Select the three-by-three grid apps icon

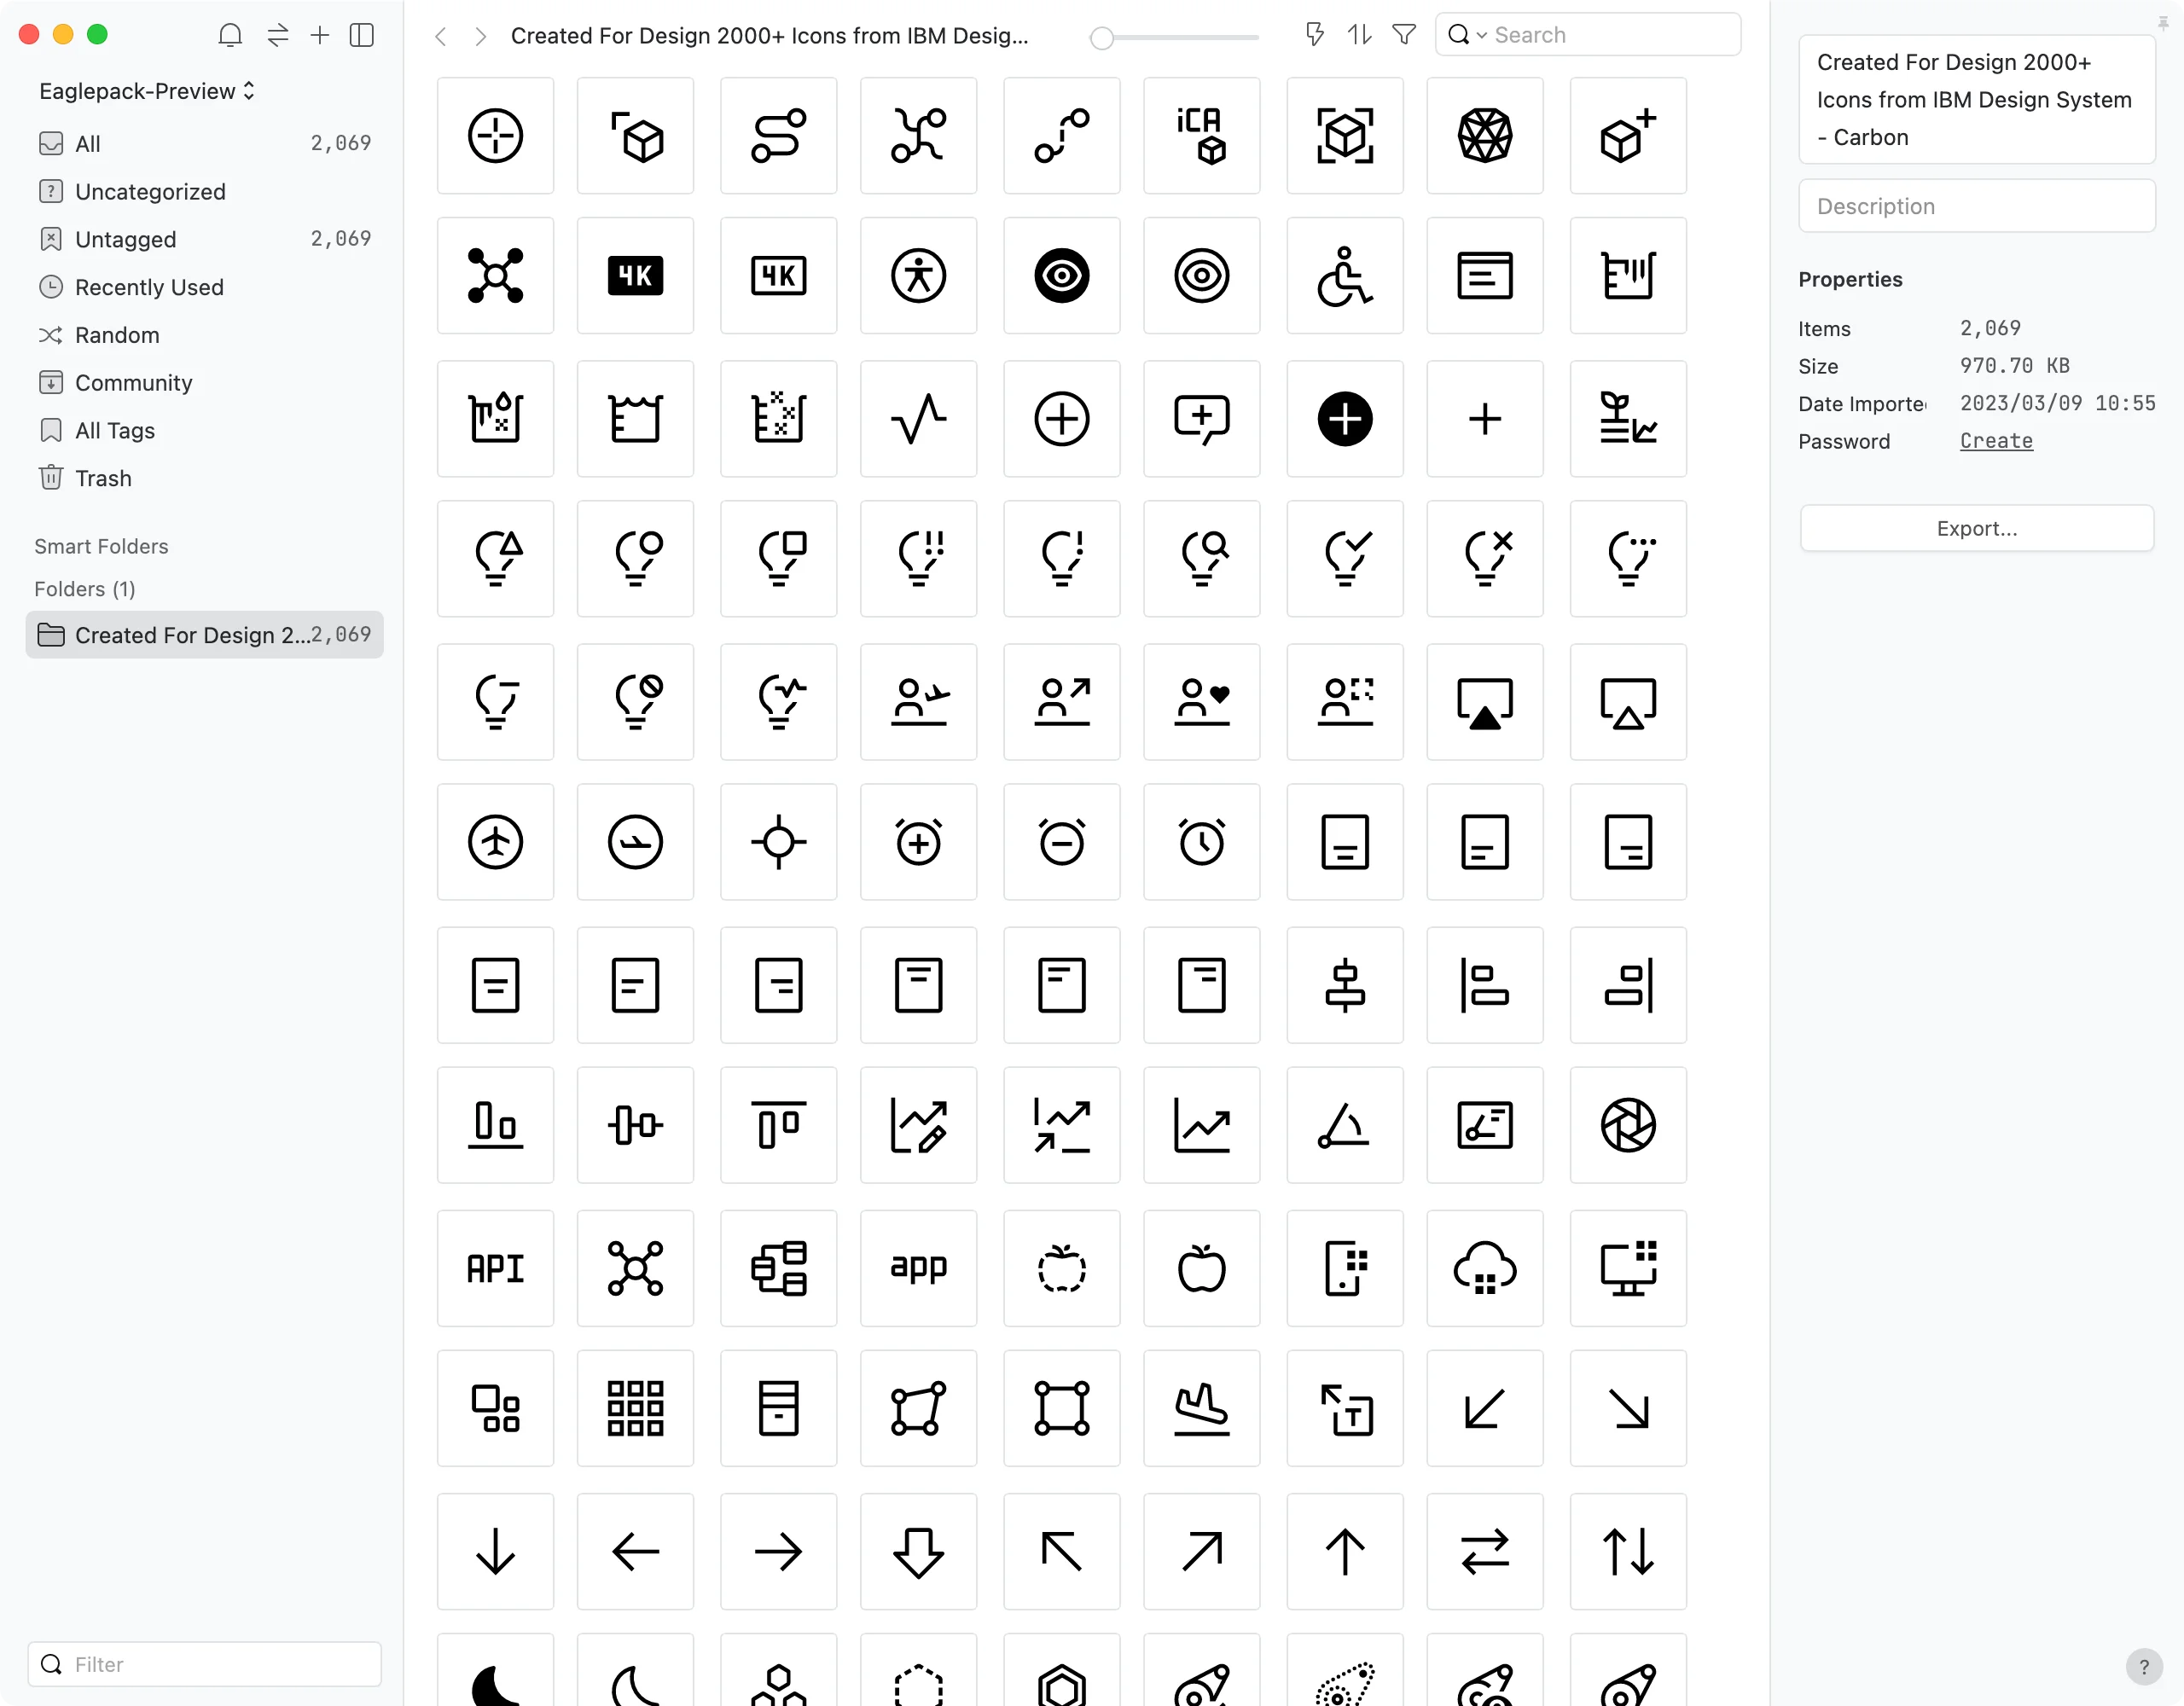(x=635, y=1408)
